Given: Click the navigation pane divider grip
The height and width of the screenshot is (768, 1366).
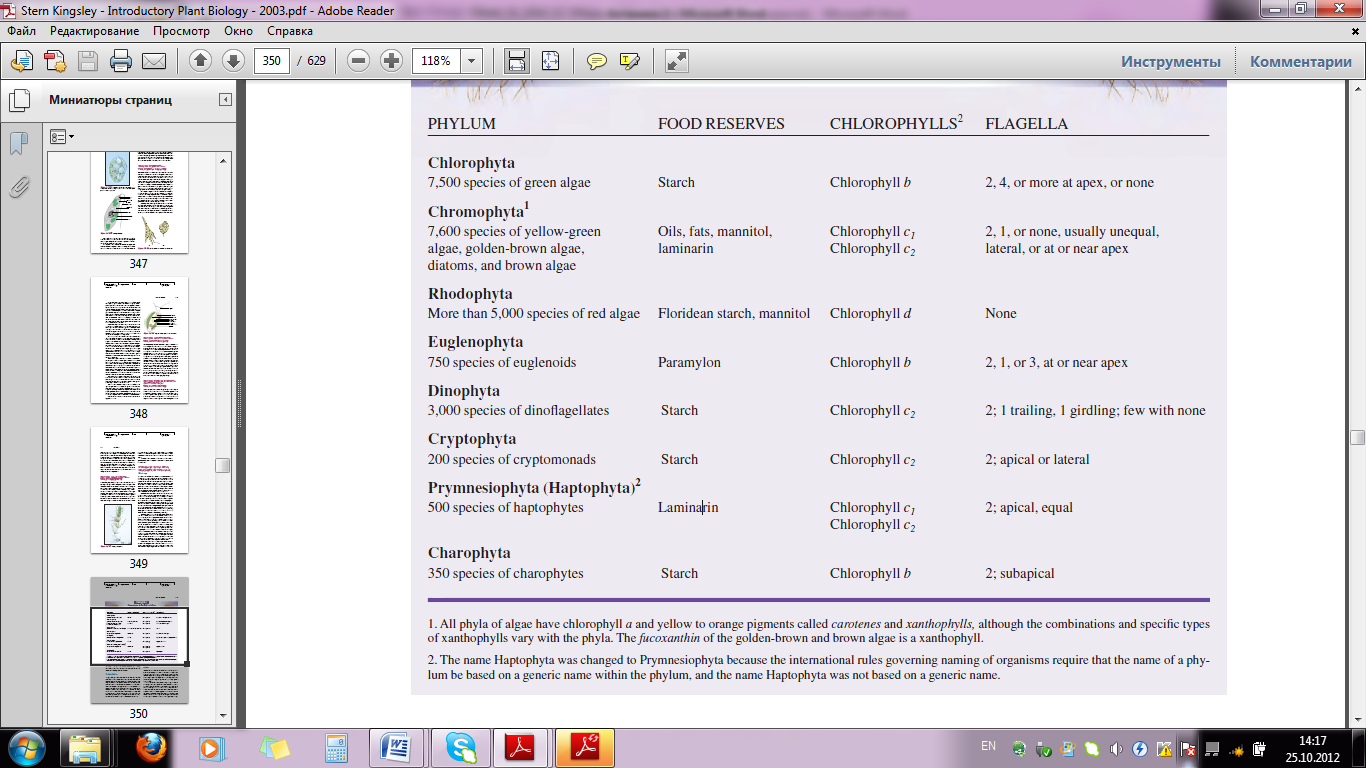Looking at the screenshot, I should [240, 404].
